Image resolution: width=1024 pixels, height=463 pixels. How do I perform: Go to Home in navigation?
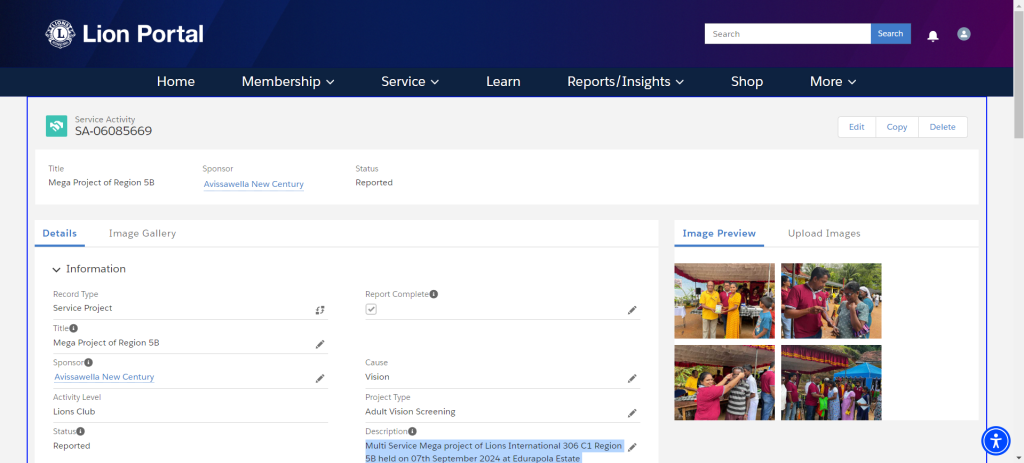(176, 82)
